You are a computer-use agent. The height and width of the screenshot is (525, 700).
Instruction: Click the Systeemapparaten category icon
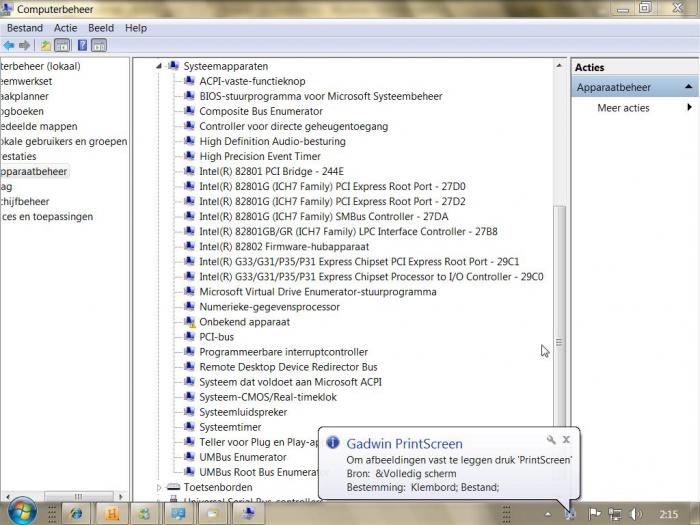click(x=174, y=66)
